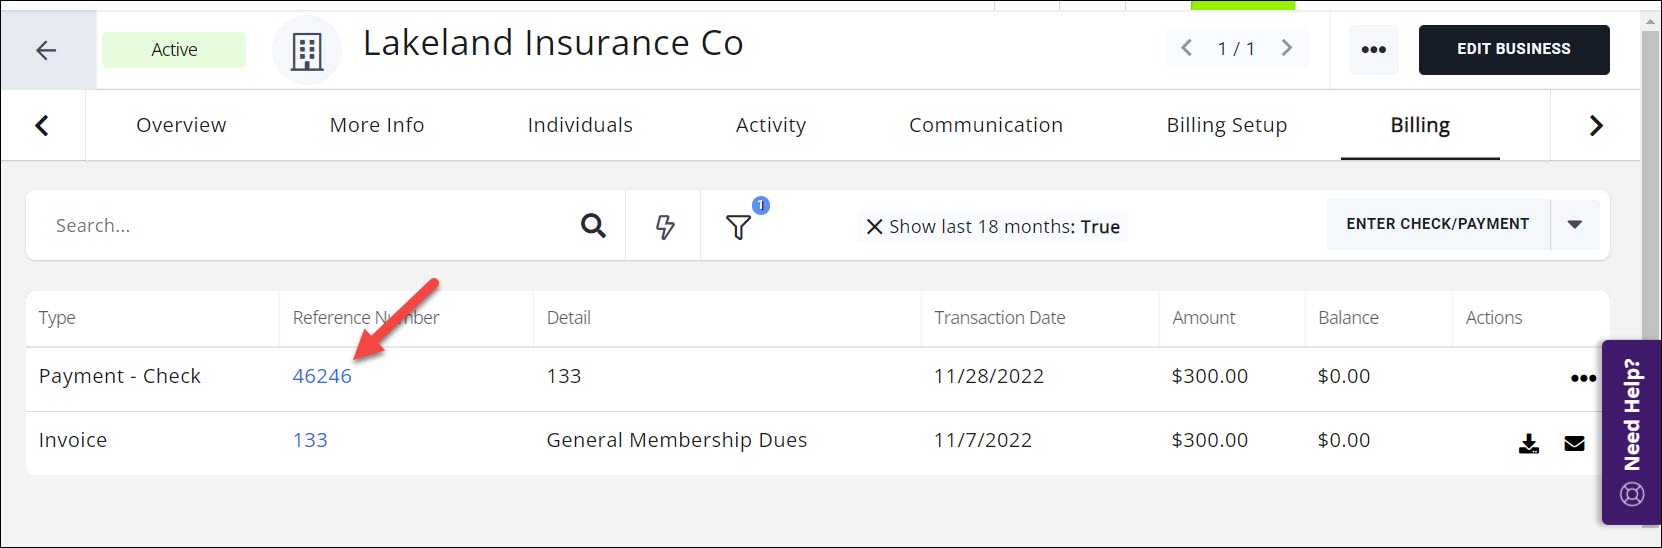Click the back arrow button

(46, 50)
